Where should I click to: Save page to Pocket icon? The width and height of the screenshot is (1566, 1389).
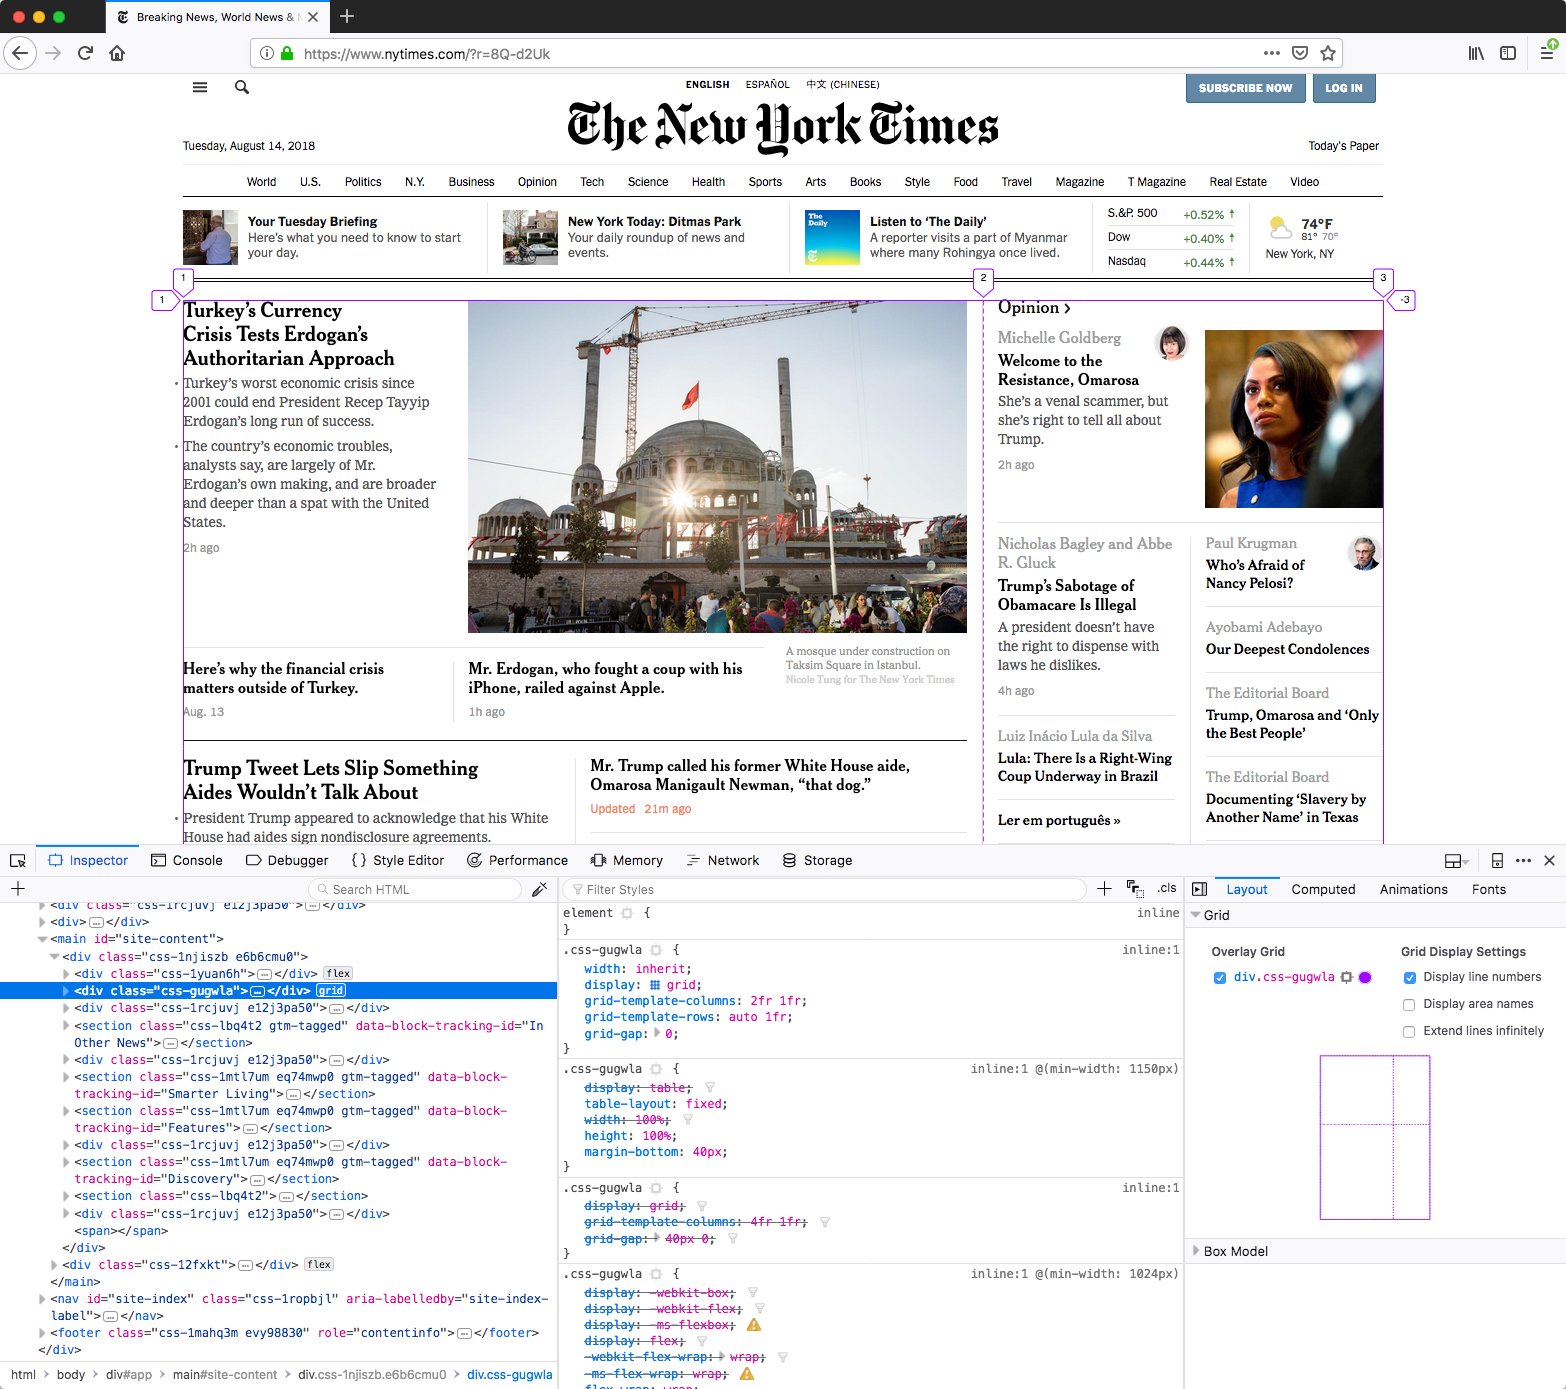pos(1300,53)
